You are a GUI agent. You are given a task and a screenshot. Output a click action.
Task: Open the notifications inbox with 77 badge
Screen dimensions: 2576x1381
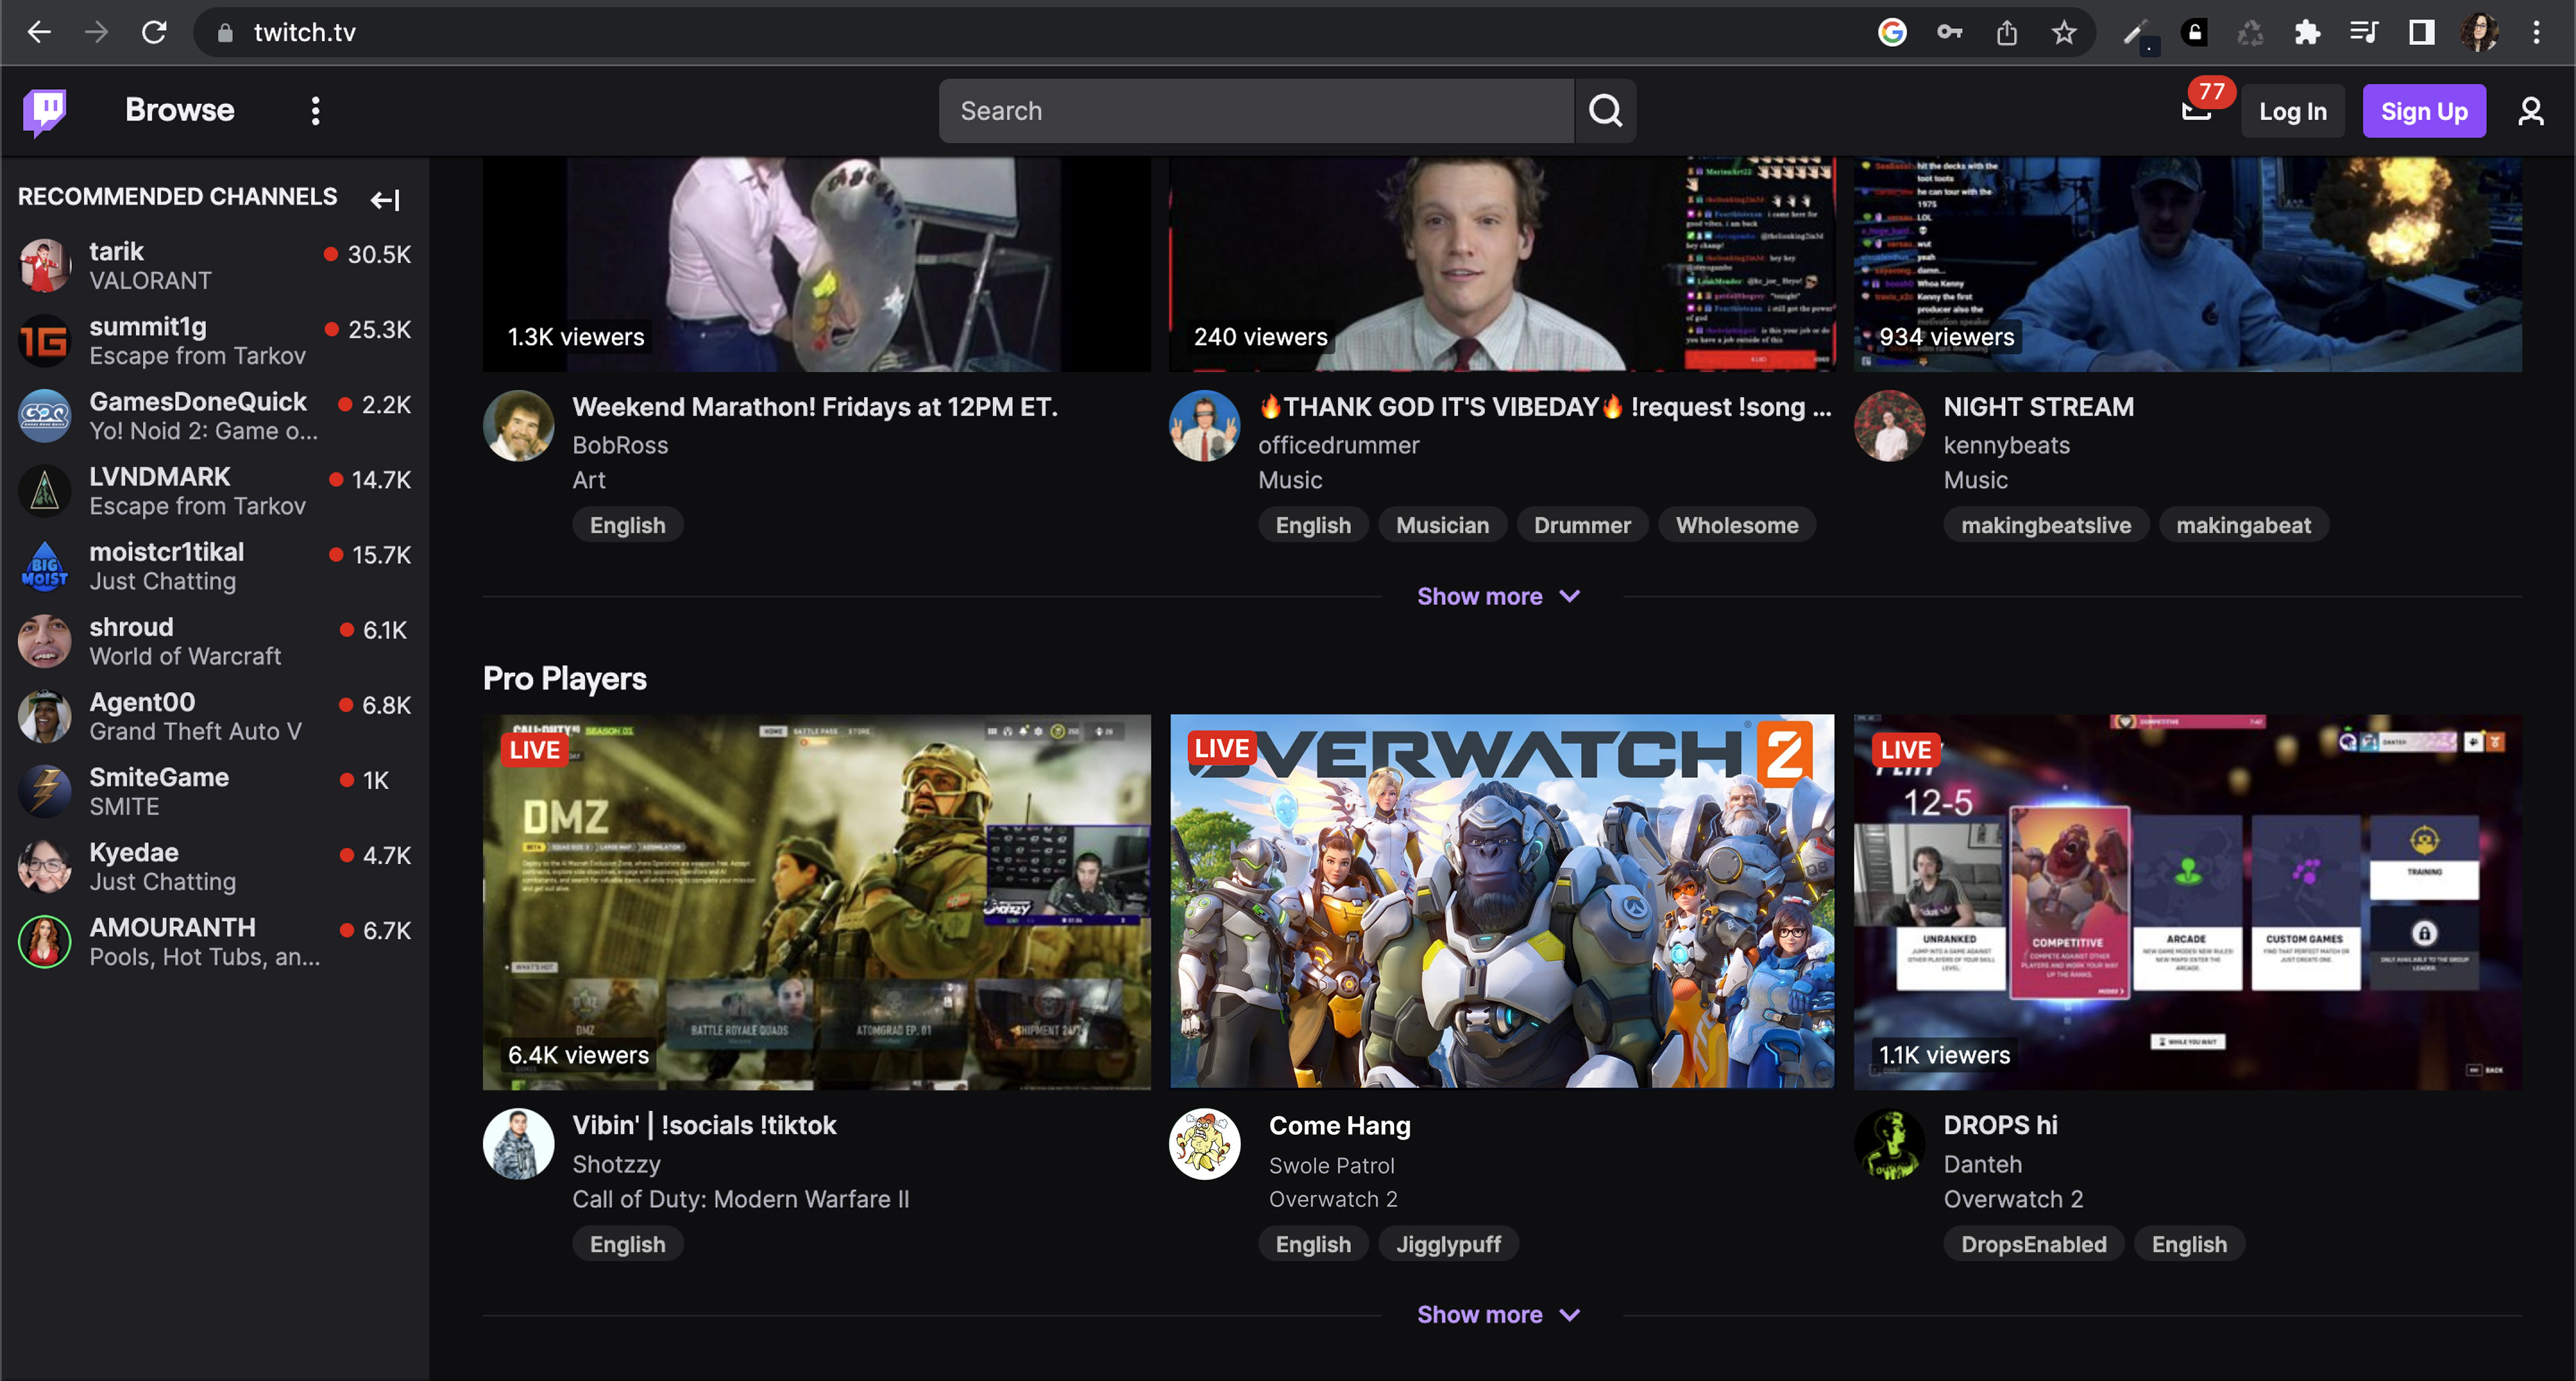(2196, 109)
